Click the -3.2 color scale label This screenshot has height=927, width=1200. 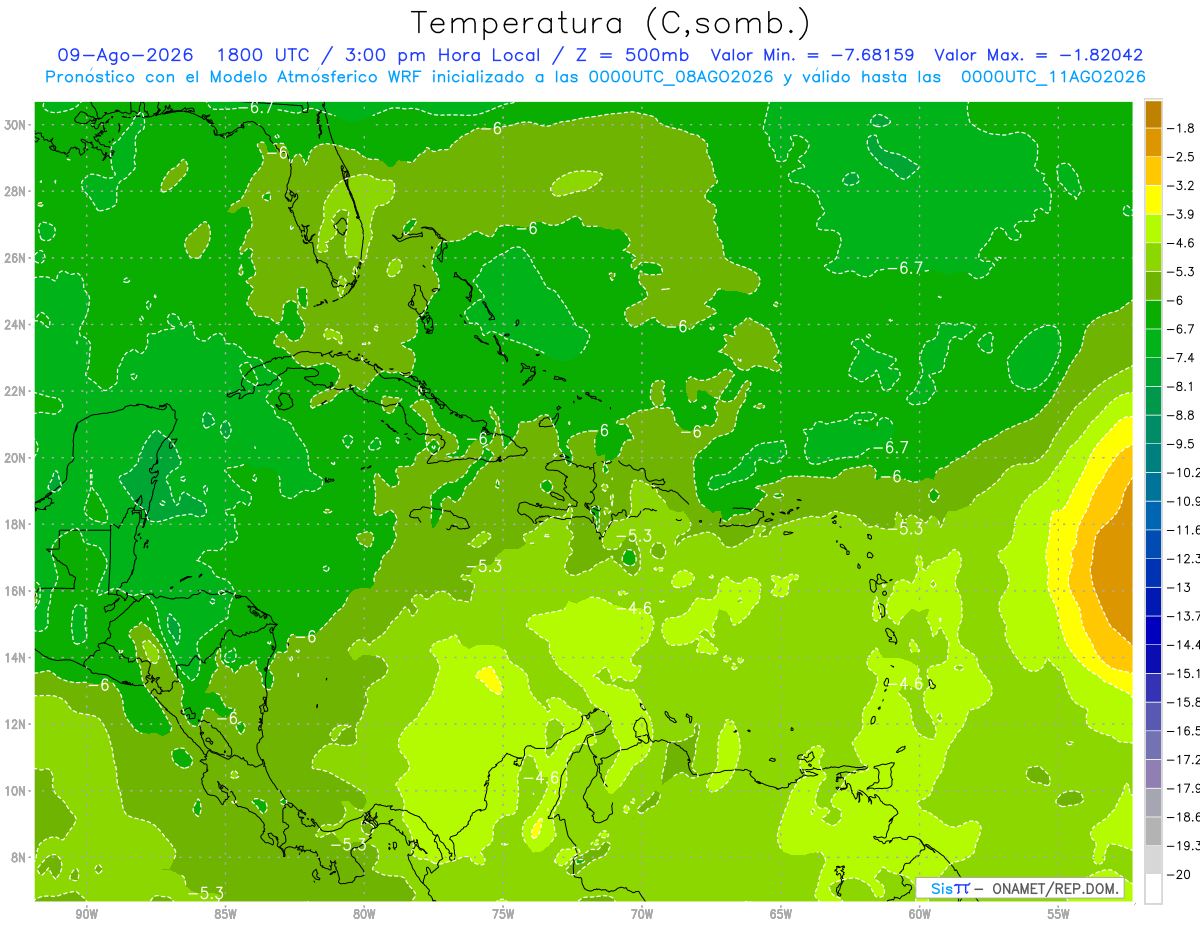pos(1182,186)
